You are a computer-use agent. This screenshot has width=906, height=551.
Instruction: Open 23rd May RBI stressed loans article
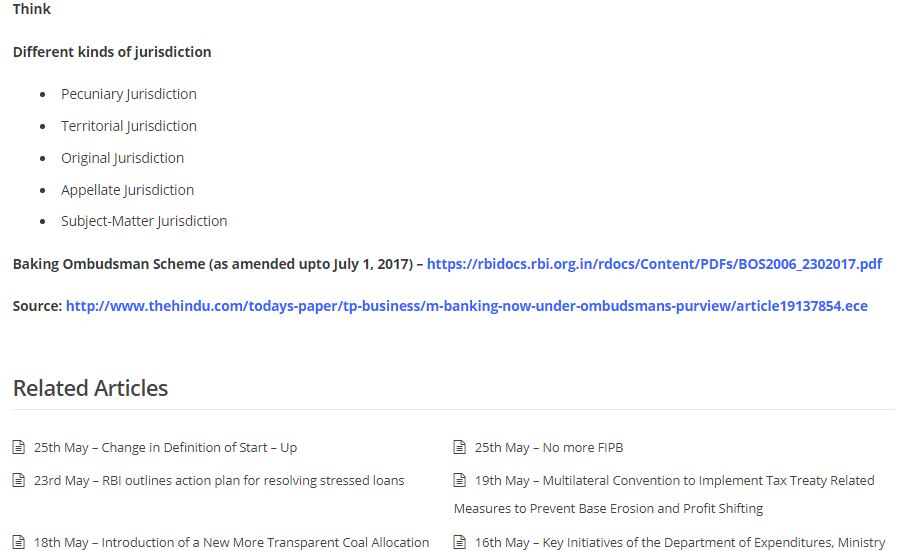click(219, 481)
